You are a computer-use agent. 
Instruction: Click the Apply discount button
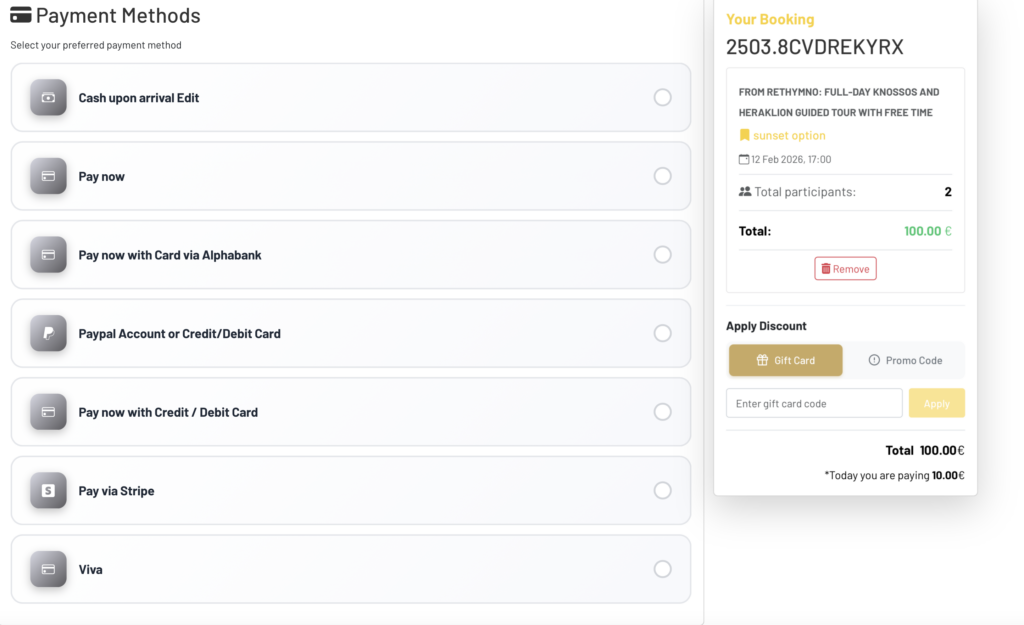coord(936,403)
